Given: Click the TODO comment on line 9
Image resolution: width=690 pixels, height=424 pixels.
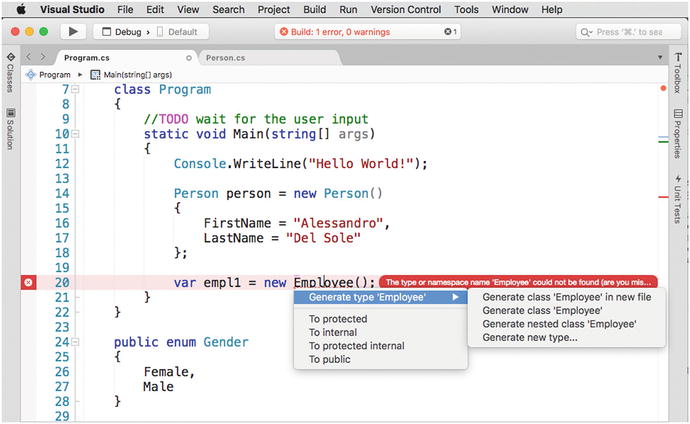Looking at the screenshot, I should (256, 119).
